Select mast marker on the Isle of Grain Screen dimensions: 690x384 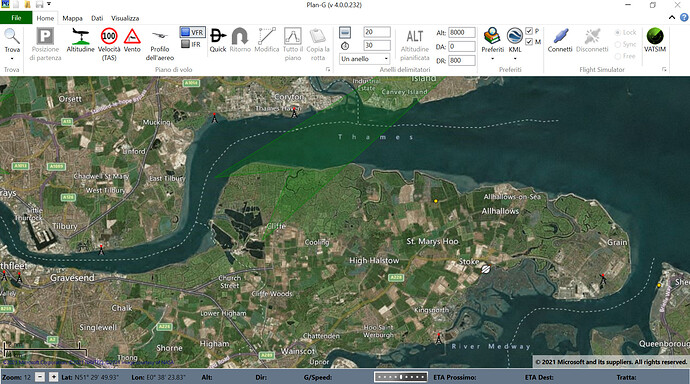pyautogui.click(x=603, y=279)
